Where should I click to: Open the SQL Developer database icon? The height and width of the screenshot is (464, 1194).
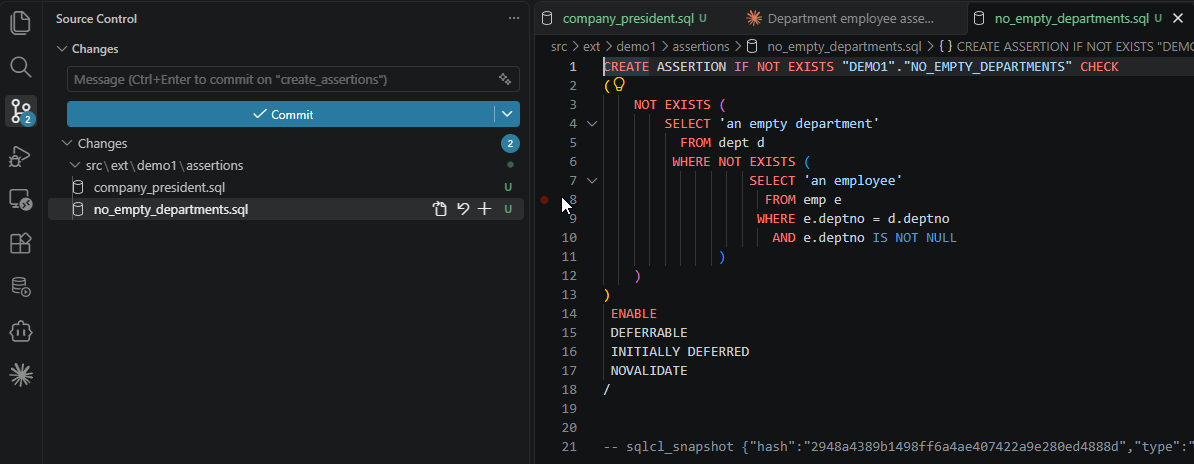pos(21,286)
